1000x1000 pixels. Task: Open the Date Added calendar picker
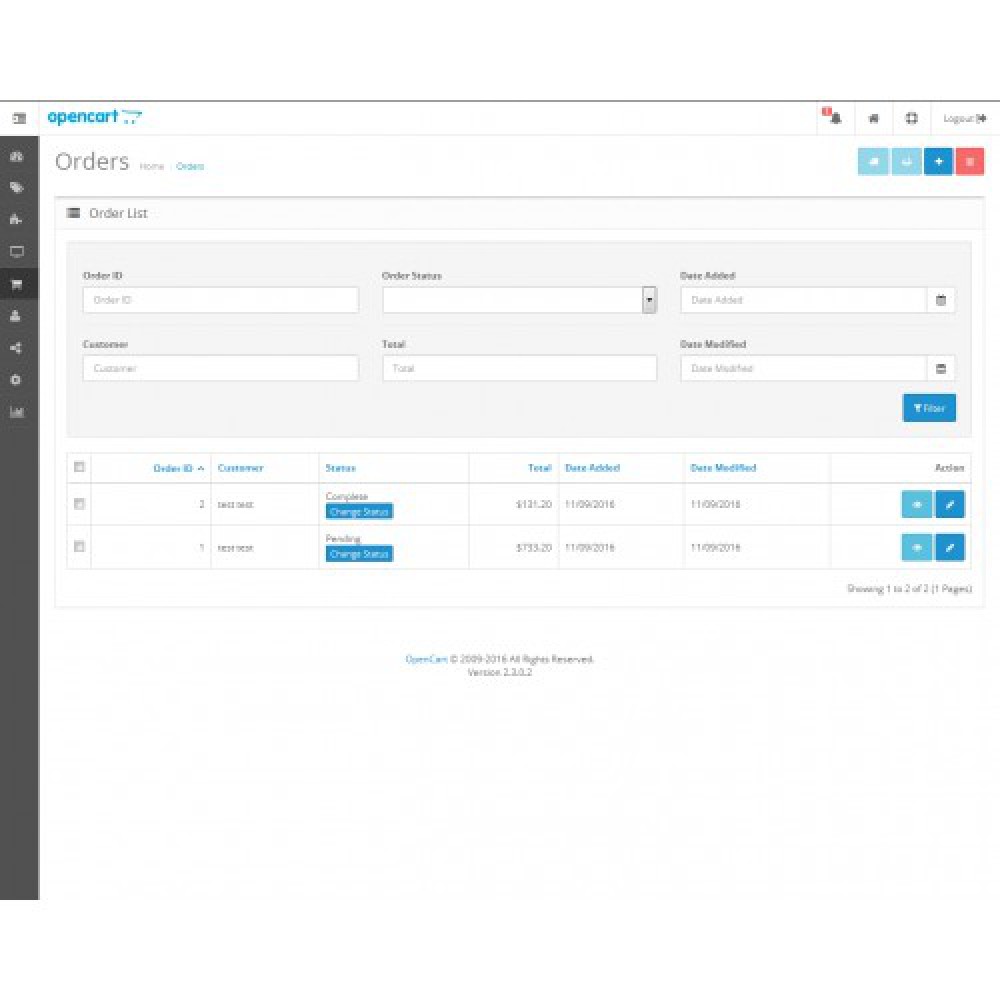(x=940, y=299)
